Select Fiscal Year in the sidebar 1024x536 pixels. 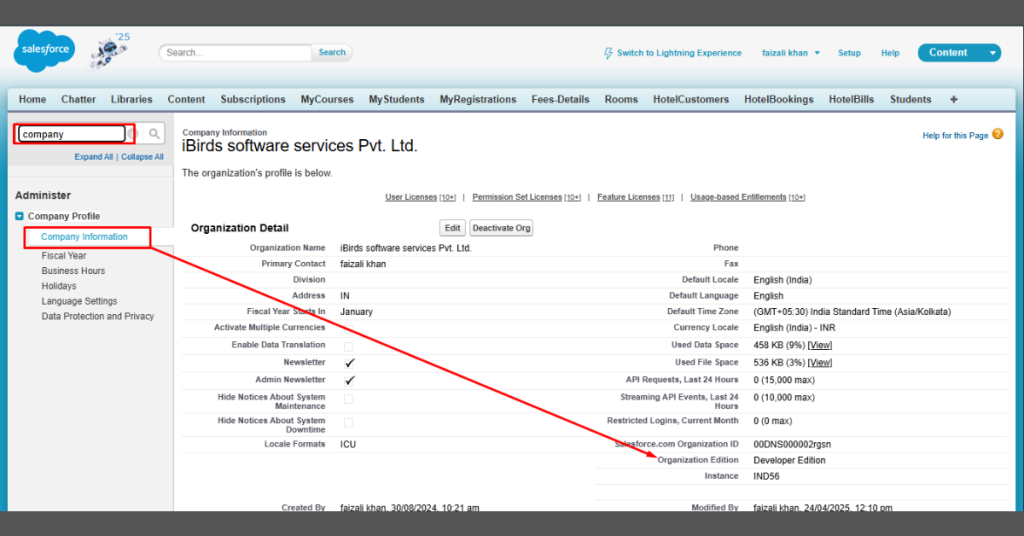tap(64, 256)
